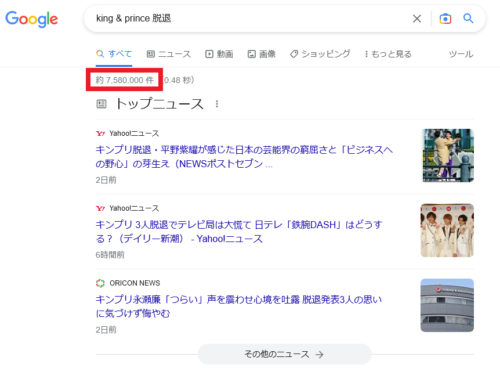500x368 pixels.
Task: Open the ショッピング tab
Action: [320, 54]
